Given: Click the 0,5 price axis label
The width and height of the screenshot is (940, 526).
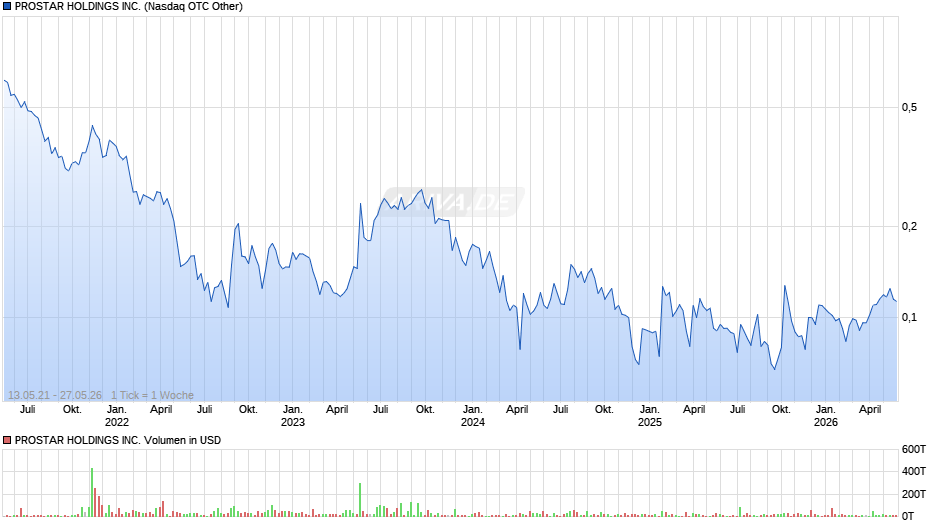Looking at the screenshot, I should (909, 107).
